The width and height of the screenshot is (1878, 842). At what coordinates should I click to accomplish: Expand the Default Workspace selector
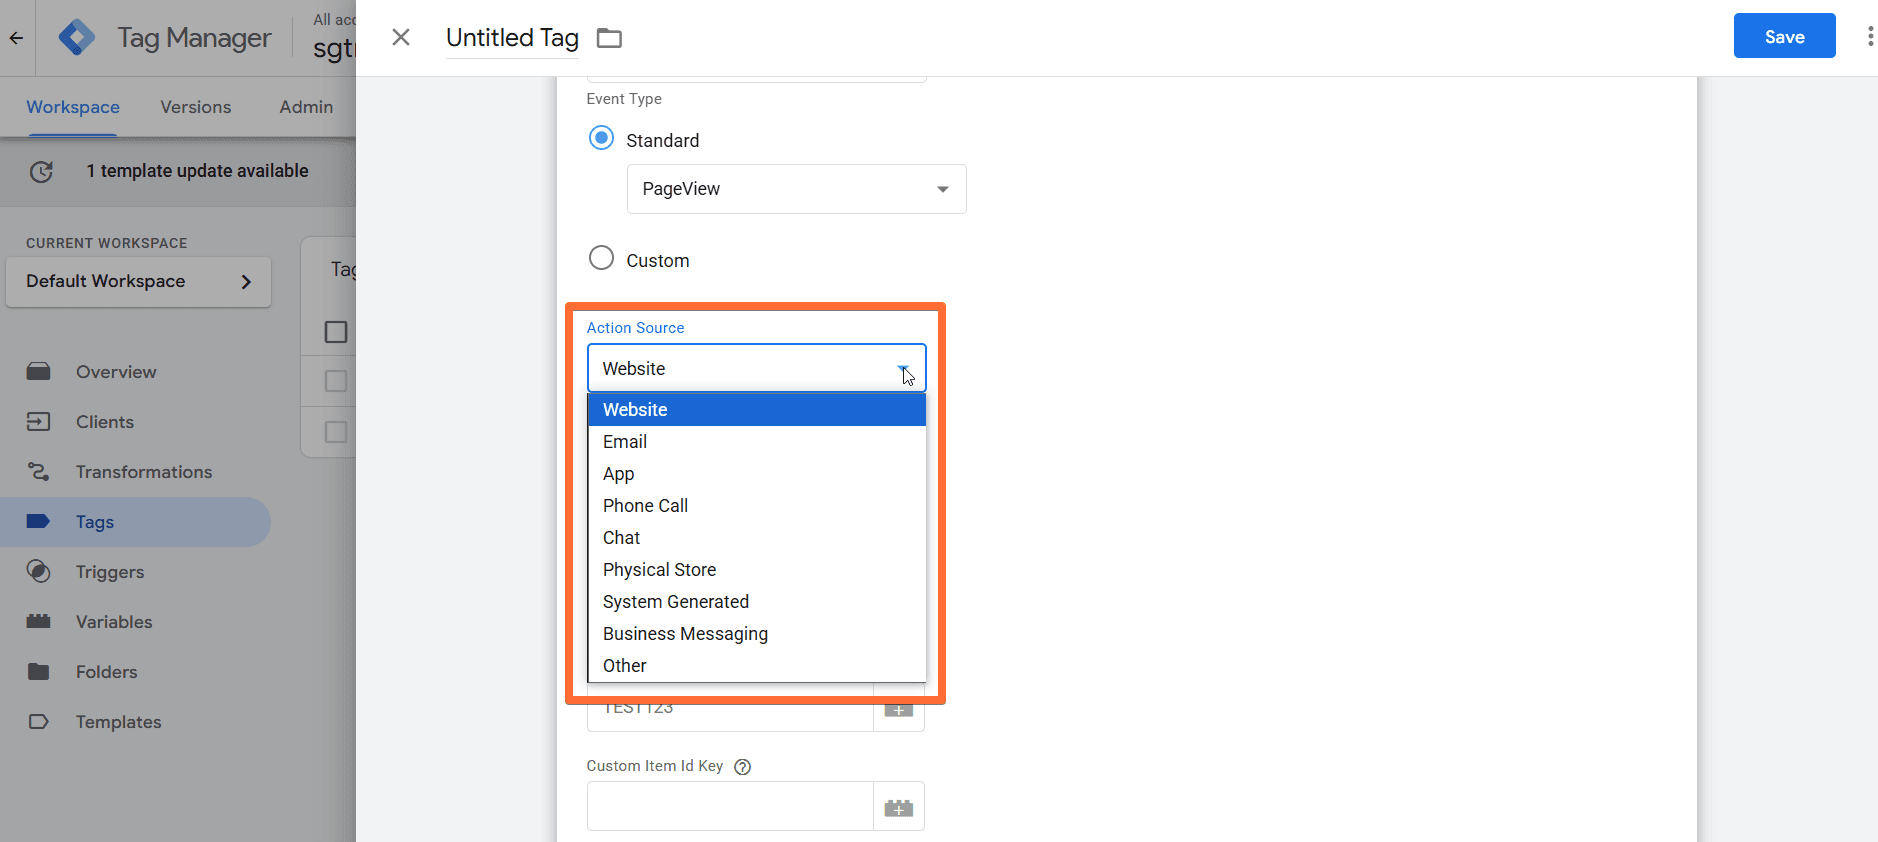click(x=138, y=282)
